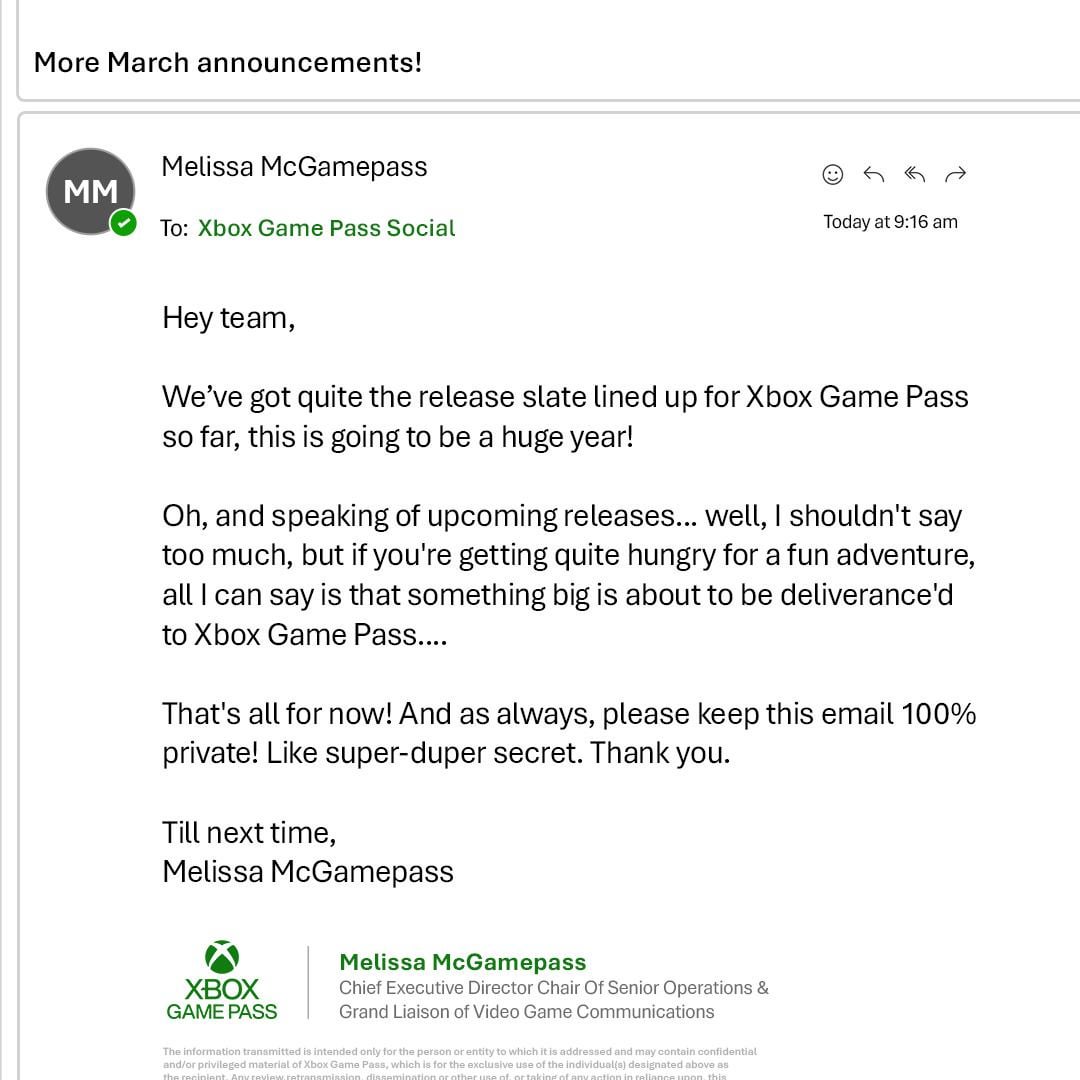Open the Xbox Game Pass Social recipient link

(x=326, y=228)
